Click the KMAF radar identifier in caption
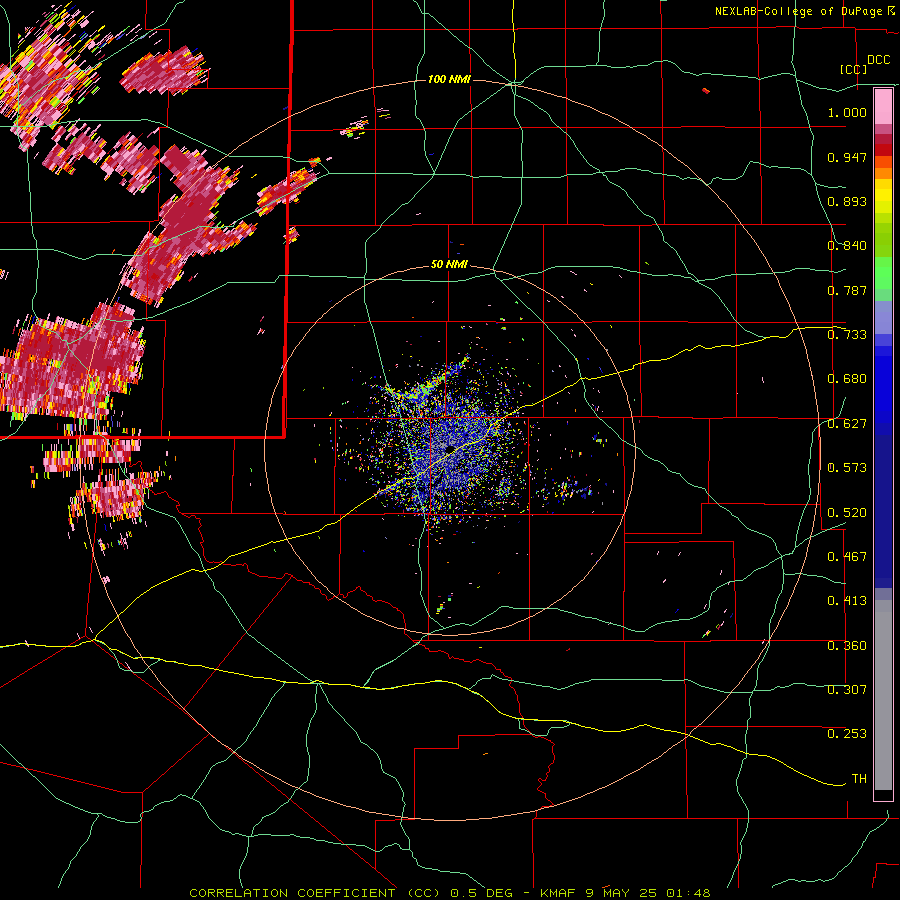Viewport: 900px width, 900px height. pyautogui.click(x=558, y=893)
